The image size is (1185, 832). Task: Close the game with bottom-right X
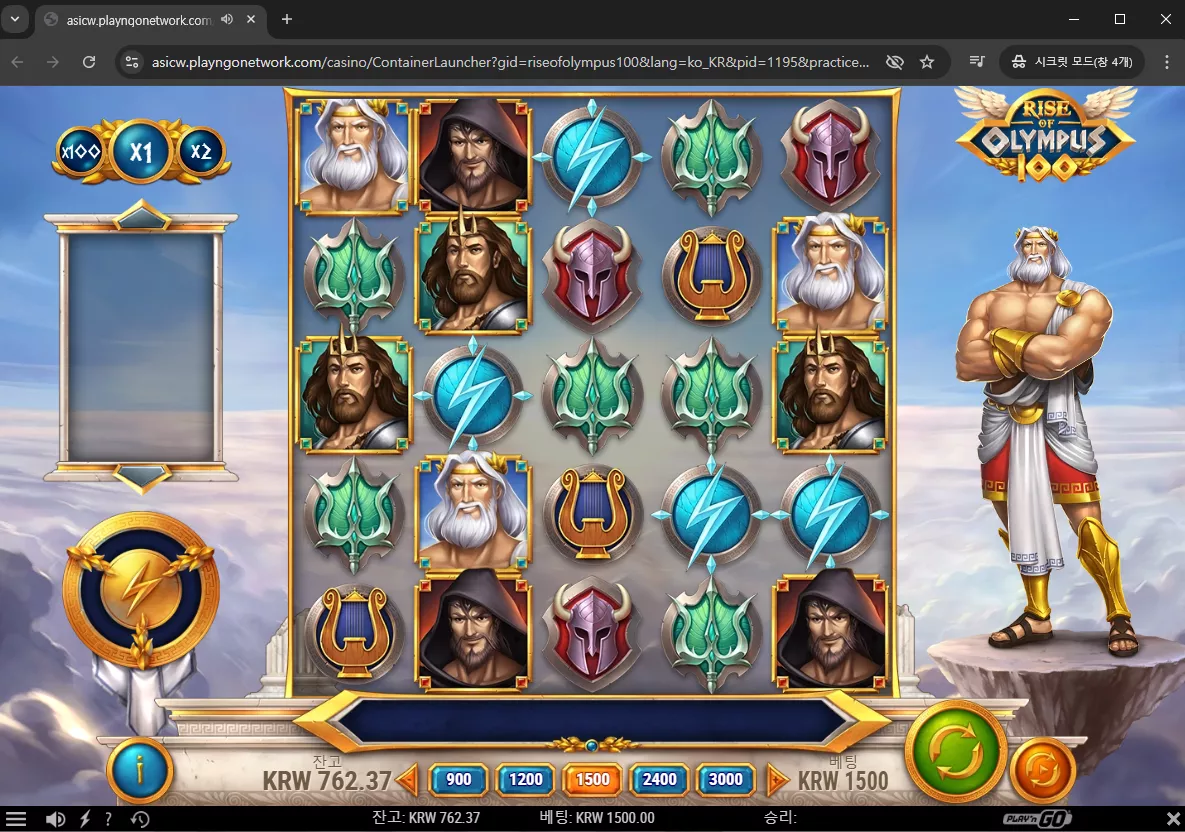[x=1172, y=818]
